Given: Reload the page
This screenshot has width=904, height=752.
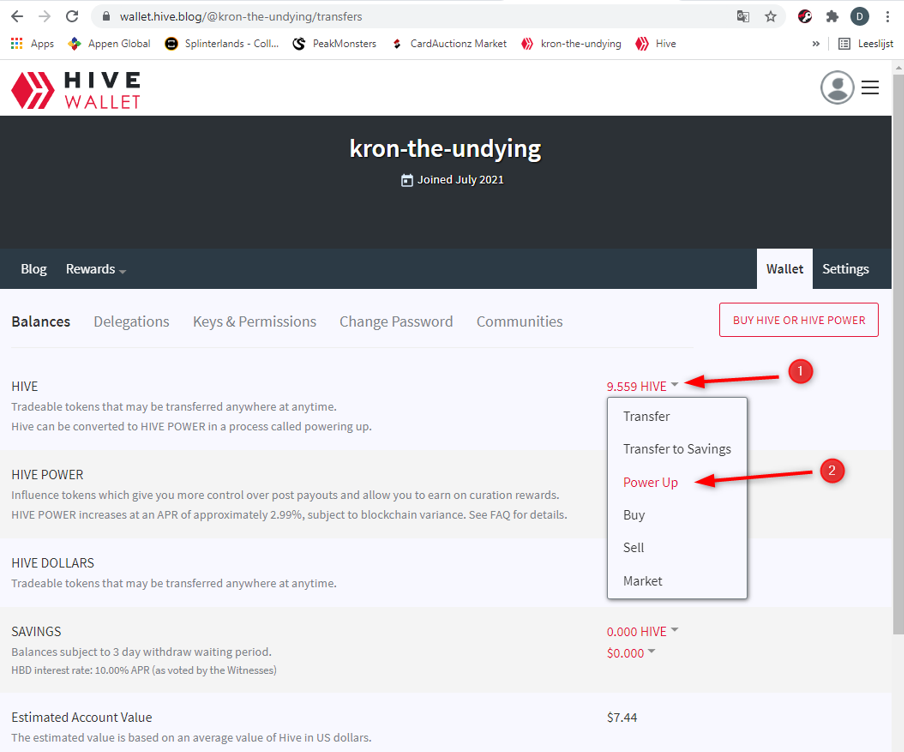Looking at the screenshot, I should tap(71, 16).
